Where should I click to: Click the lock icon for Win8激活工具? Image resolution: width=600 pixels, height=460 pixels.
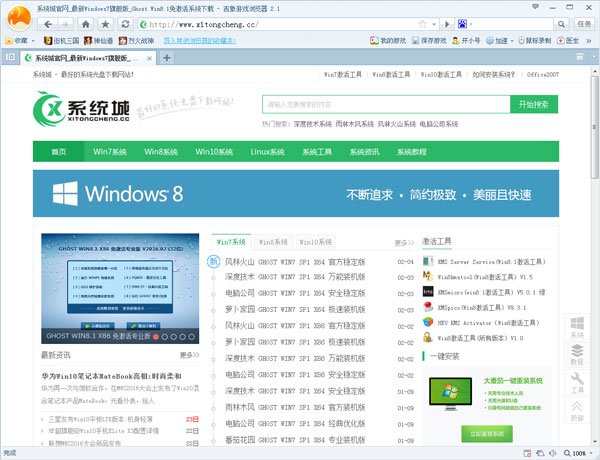pyautogui.click(x=428, y=338)
